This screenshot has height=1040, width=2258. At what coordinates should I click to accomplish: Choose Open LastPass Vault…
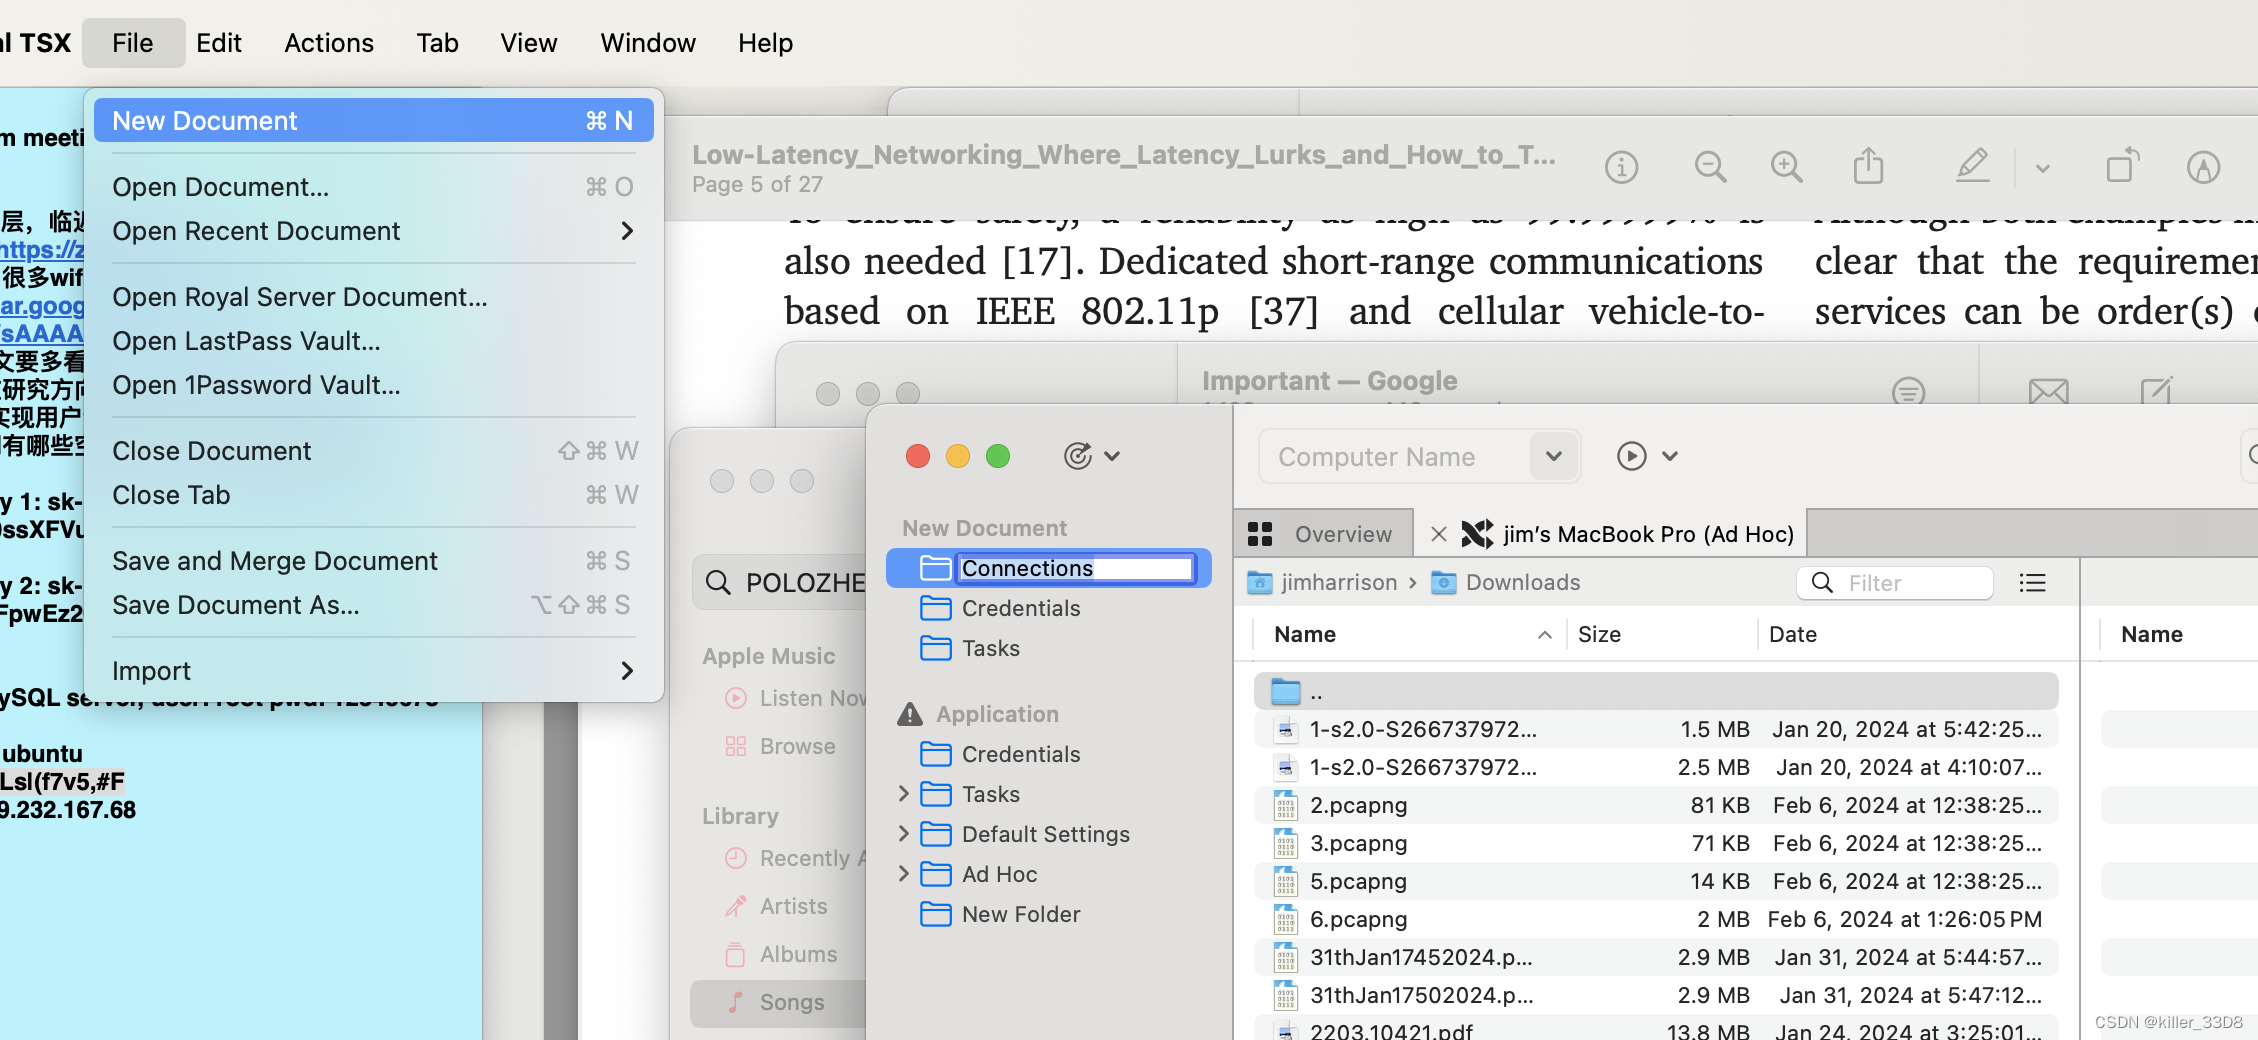pyautogui.click(x=373, y=341)
